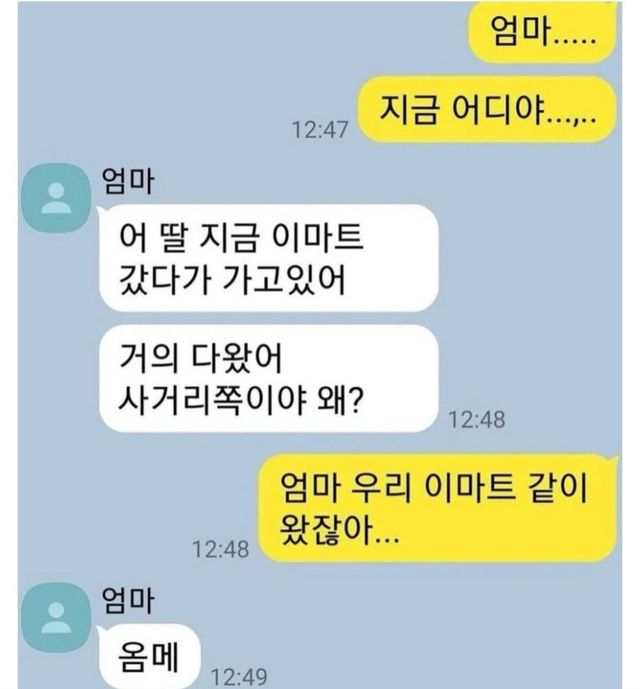Select the yellow '이마트 같이 왔잖아' message
Viewport: 640px width, 689px height.
point(439,508)
